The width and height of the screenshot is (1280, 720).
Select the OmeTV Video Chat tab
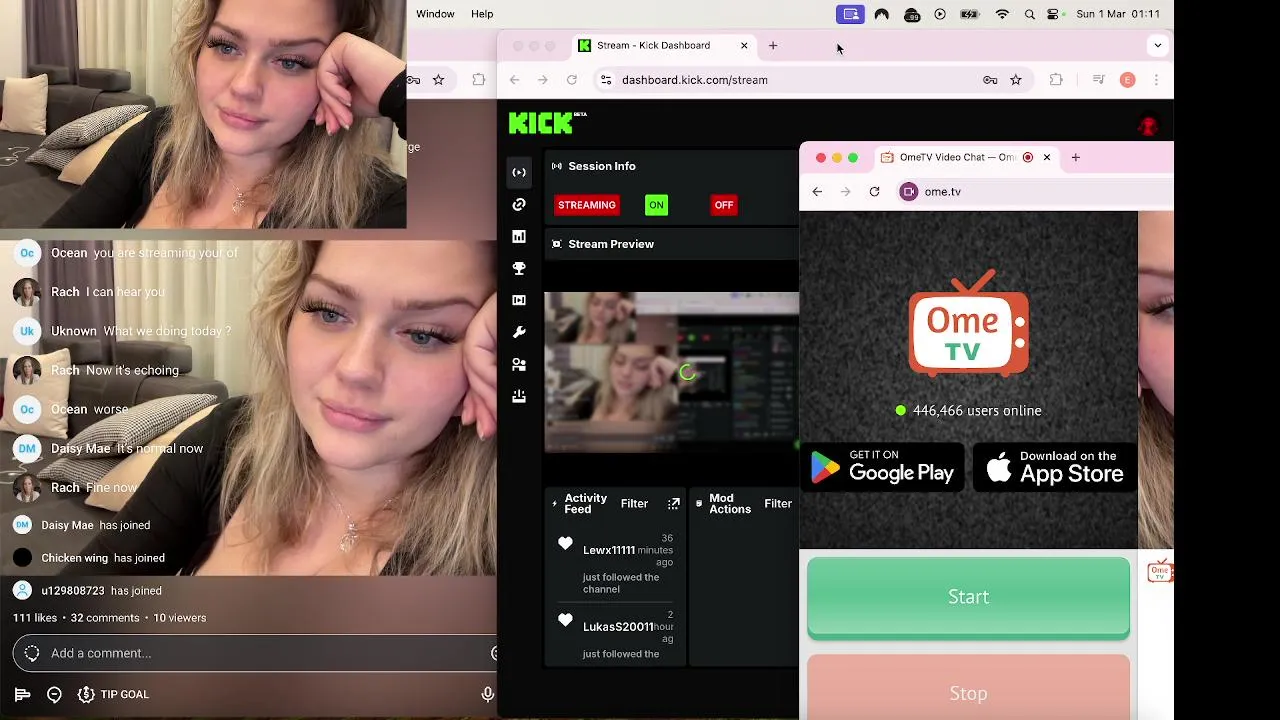[967, 158]
